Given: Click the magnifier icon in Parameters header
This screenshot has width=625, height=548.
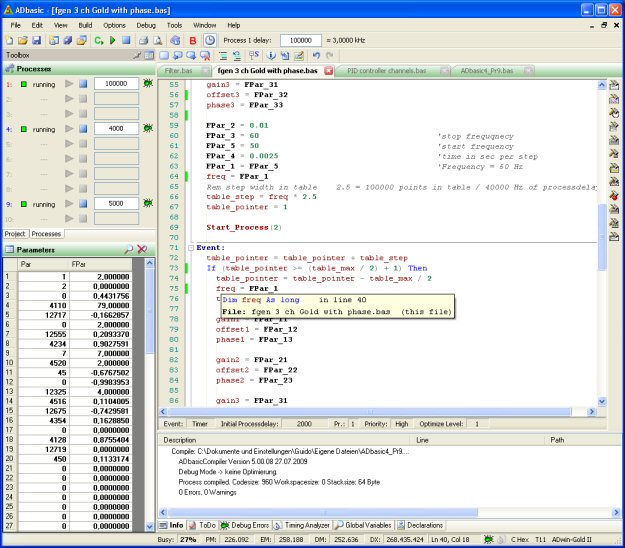Looking at the screenshot, I should [128, 249].
